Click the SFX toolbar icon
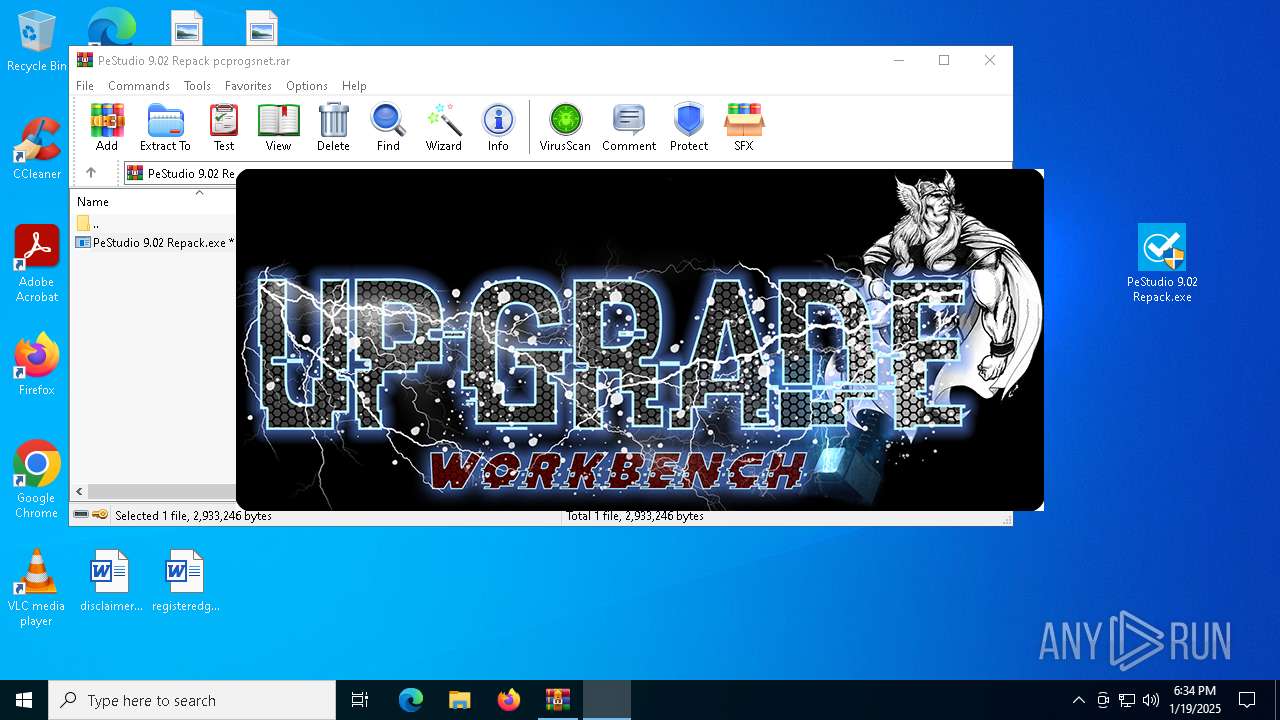Image resolution: width=1280 pixels, height=720 pixels. [x=744, y=127]
